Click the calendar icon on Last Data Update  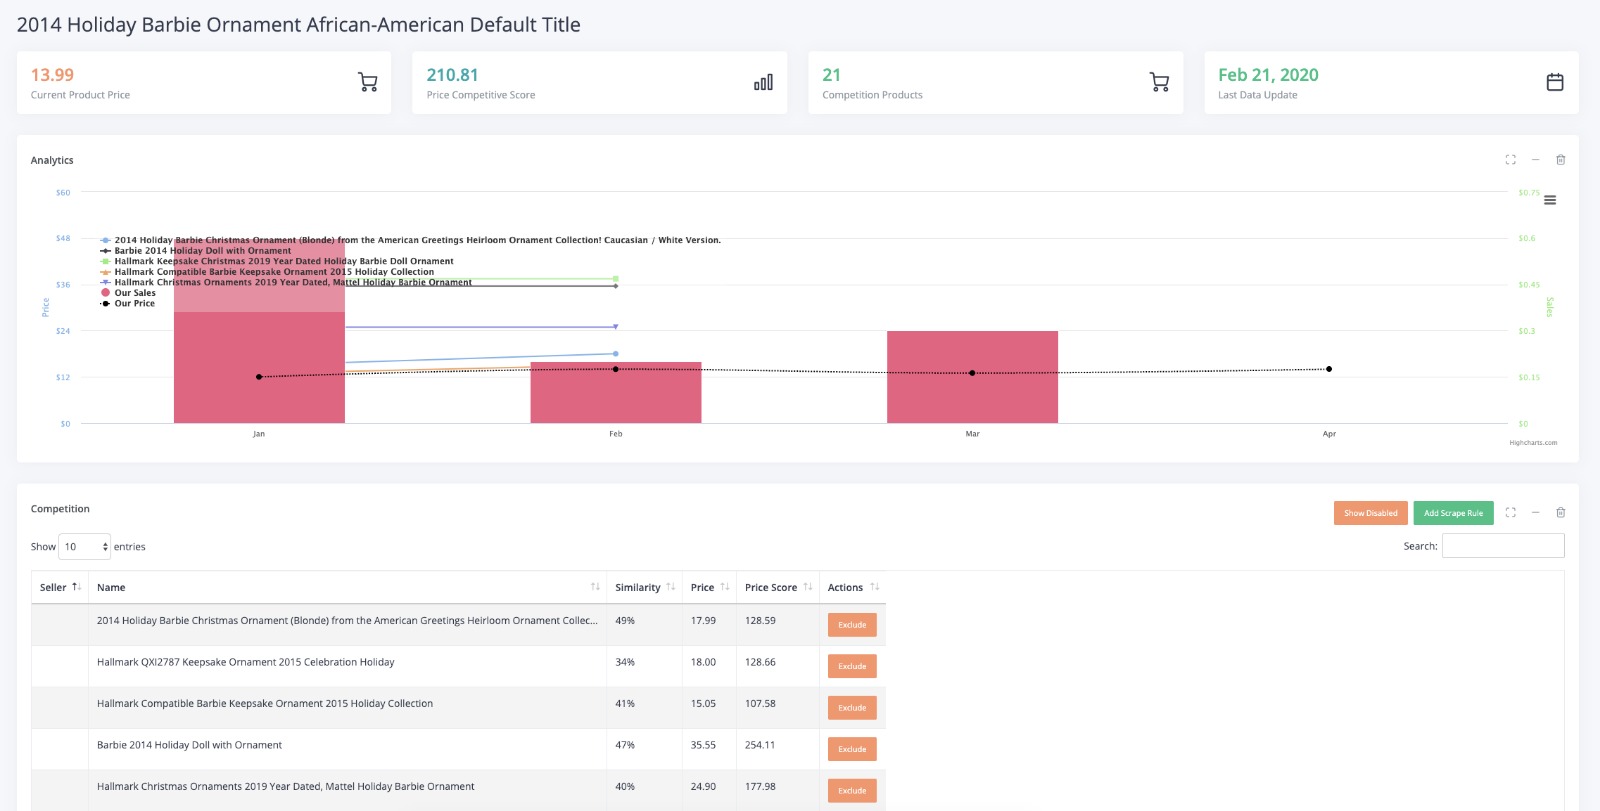(1555, 82)
